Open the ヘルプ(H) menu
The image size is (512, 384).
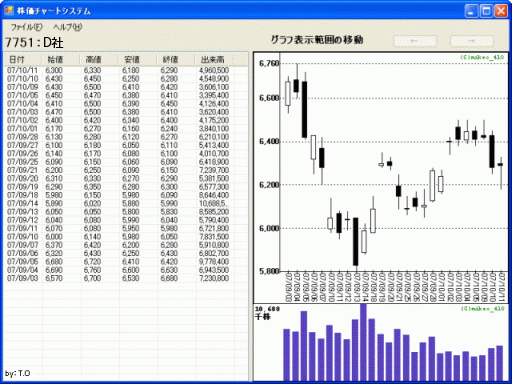tap(68, 27)
